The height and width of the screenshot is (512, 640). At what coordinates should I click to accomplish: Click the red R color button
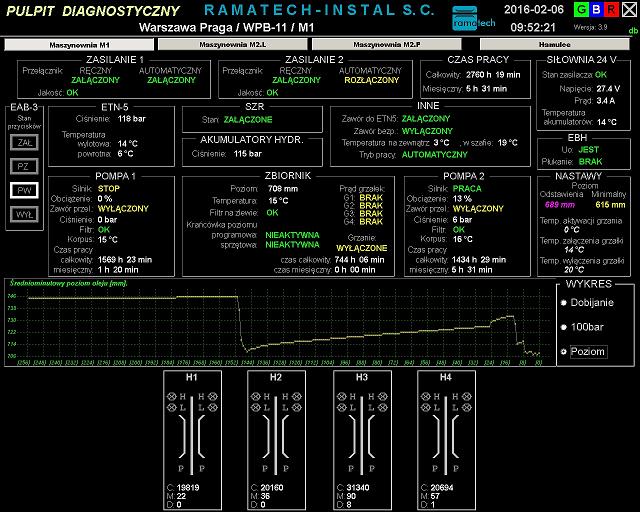pyautogui.click(x=612, y=9)
